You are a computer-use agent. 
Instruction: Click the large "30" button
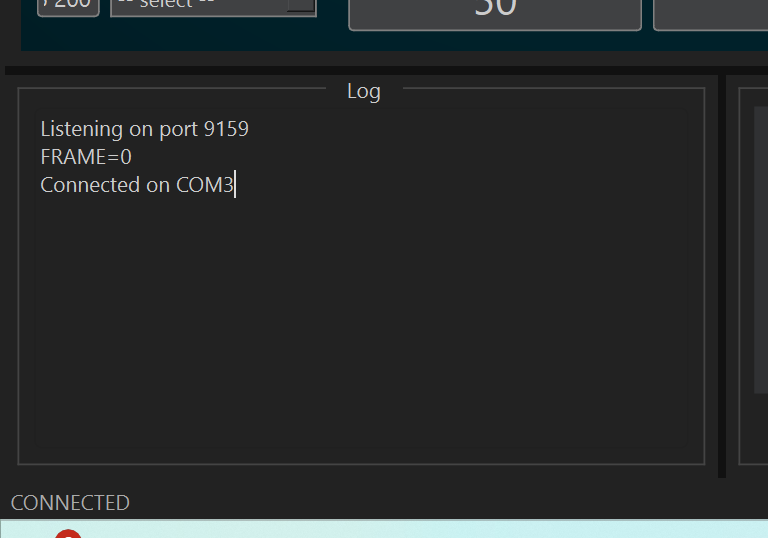tap(495, 14)
